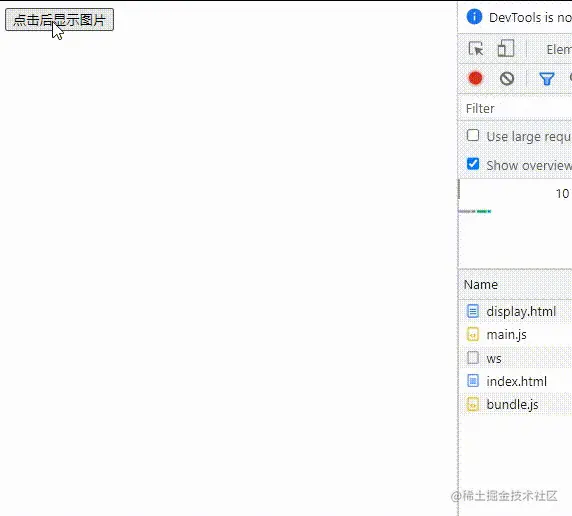Click the bundle.js script file icon
572x516 pixels.
pos(473,404)
